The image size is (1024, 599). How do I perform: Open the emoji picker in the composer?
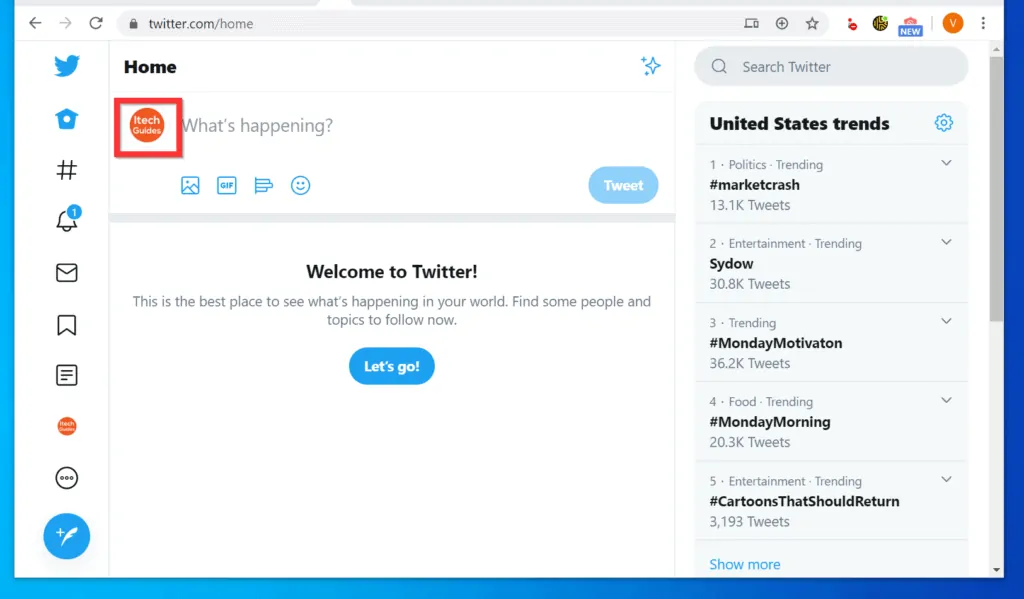click(300, 185)
